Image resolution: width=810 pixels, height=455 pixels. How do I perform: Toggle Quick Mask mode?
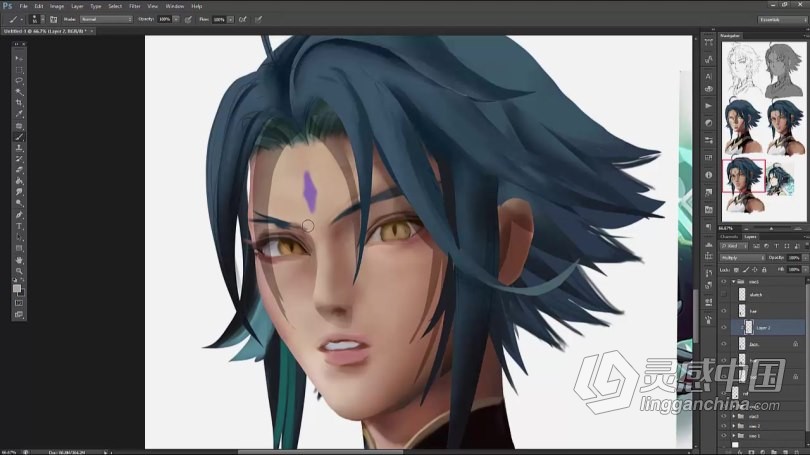click(x=19, y=303)
